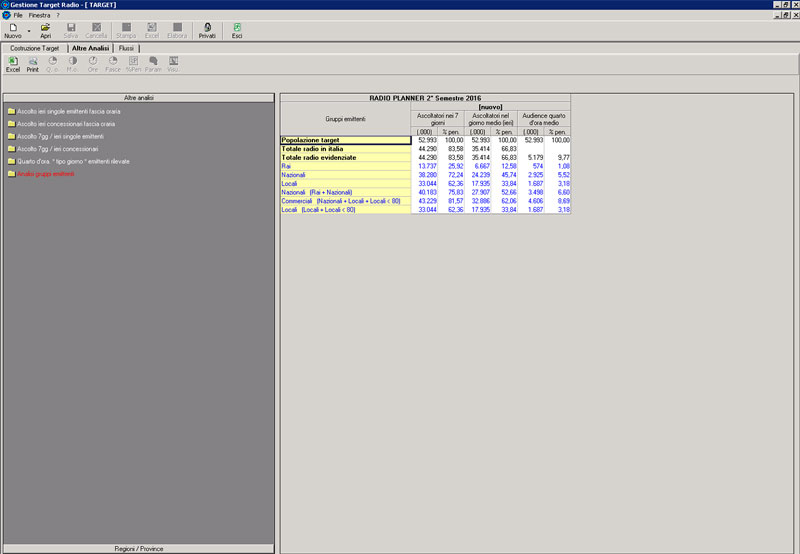Viewport: 800px width, 554px height.
Task: Export the table with Excel icon
Action: click(13, 64)
